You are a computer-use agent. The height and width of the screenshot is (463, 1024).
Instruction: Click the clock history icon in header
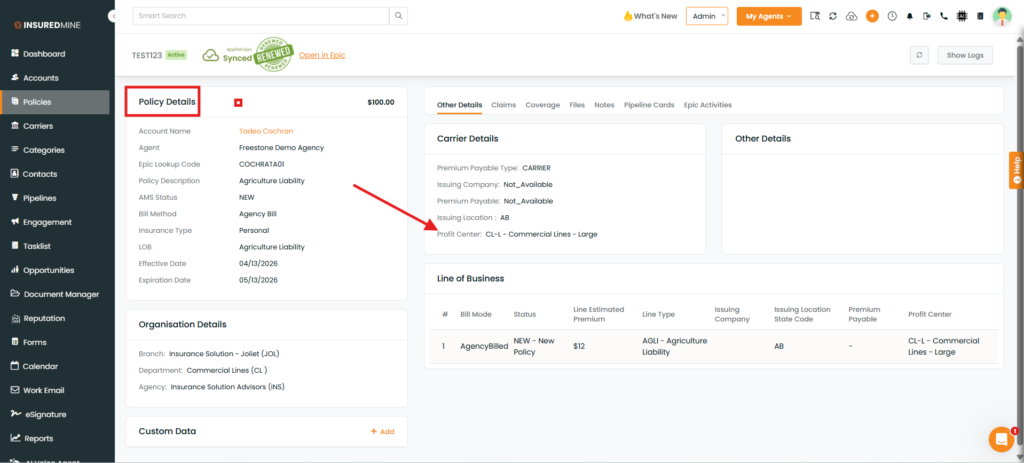pos(890,16)
